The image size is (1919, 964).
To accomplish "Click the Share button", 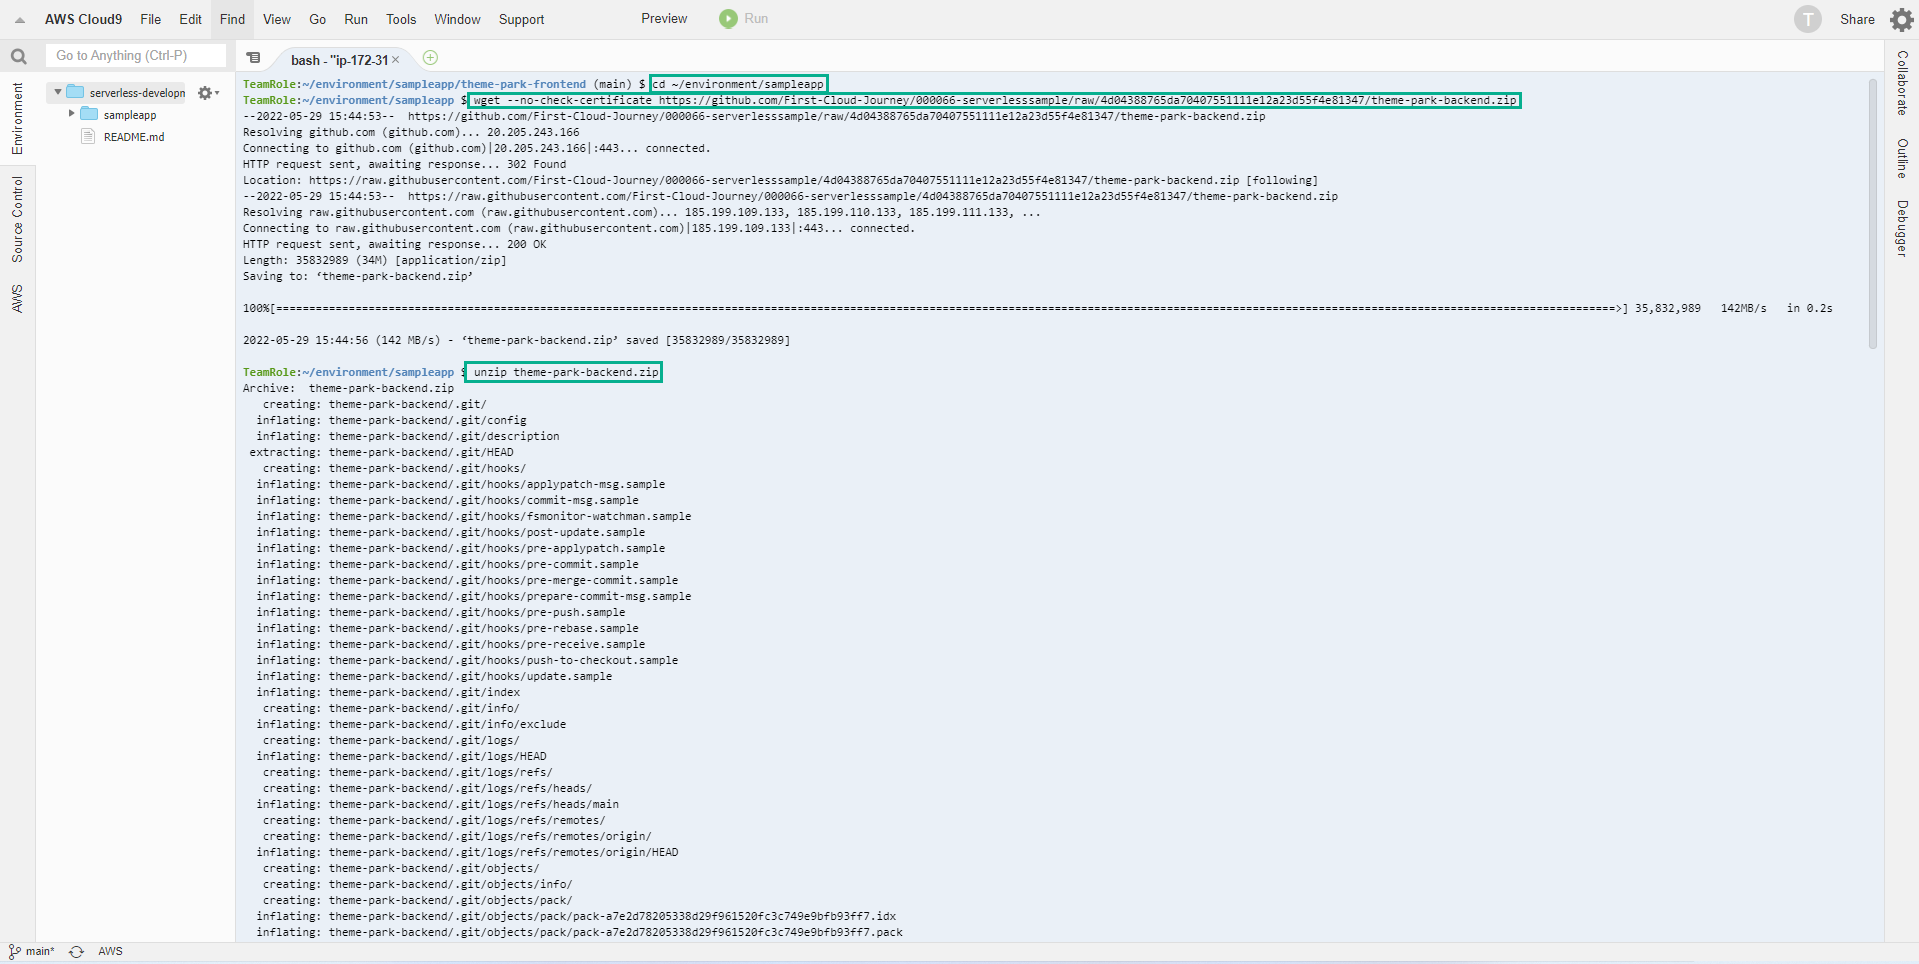I will (1857, 19).
